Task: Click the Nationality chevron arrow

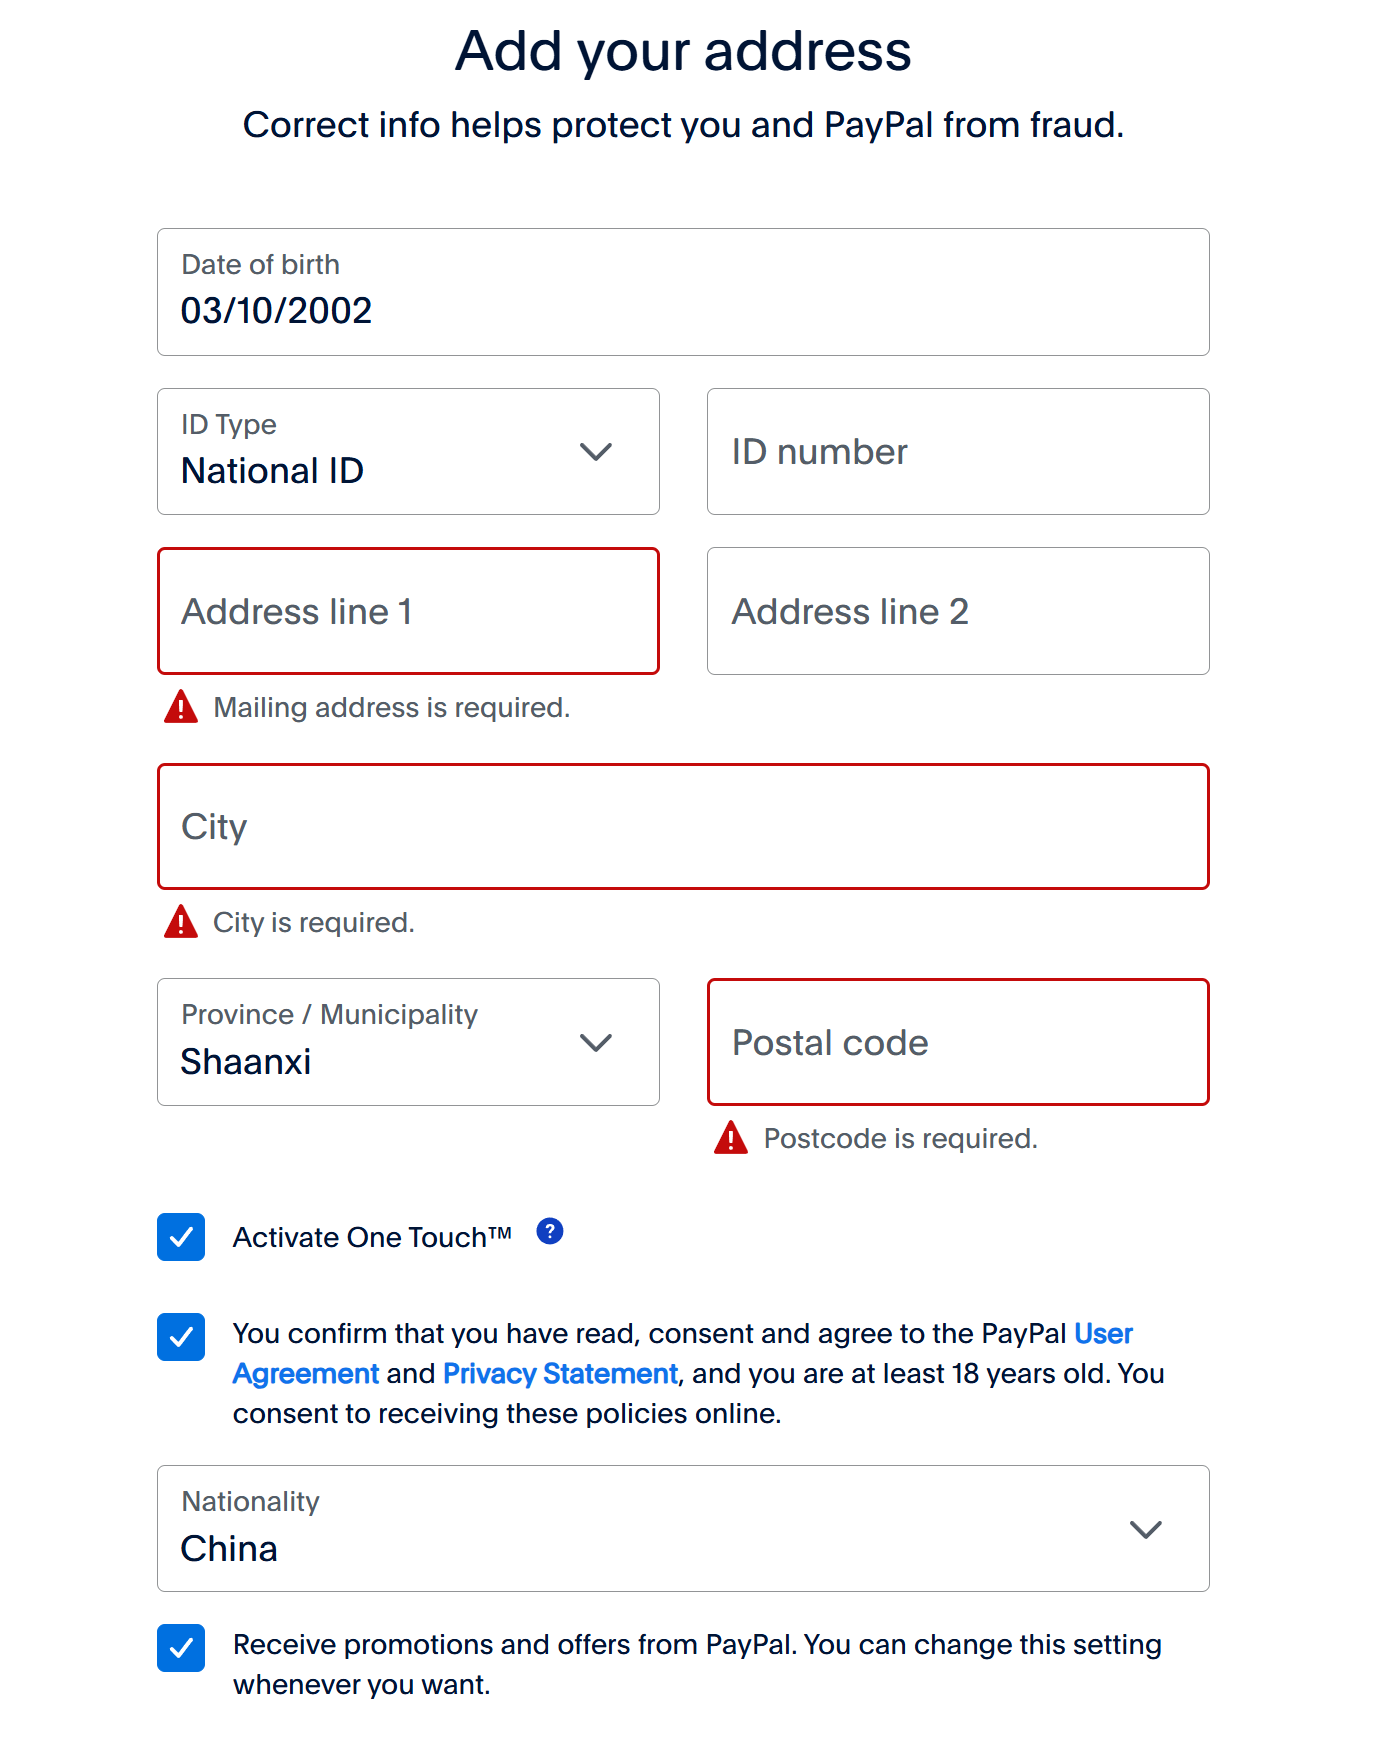Action: tap(1146, 1529)
